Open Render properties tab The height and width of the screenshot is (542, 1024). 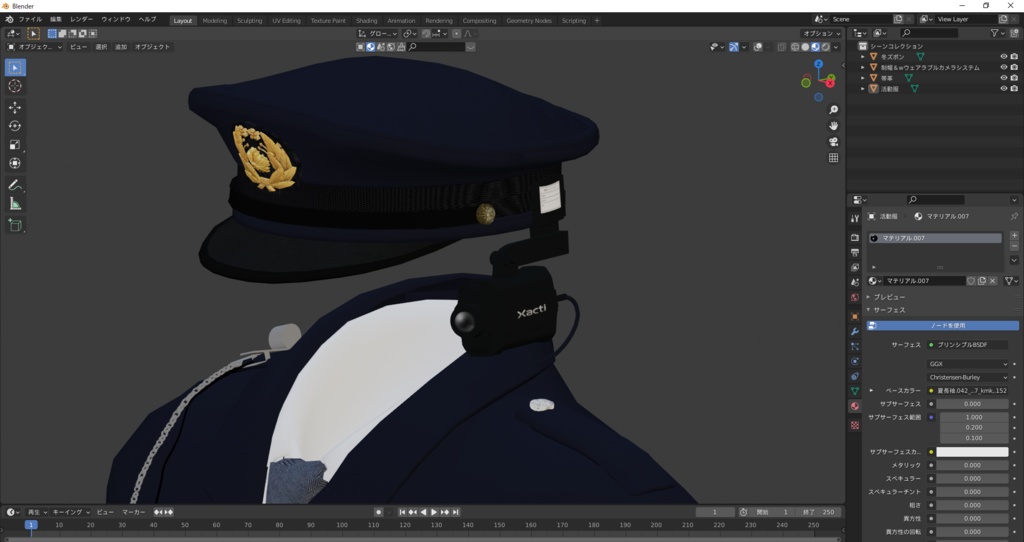point(855,237)
